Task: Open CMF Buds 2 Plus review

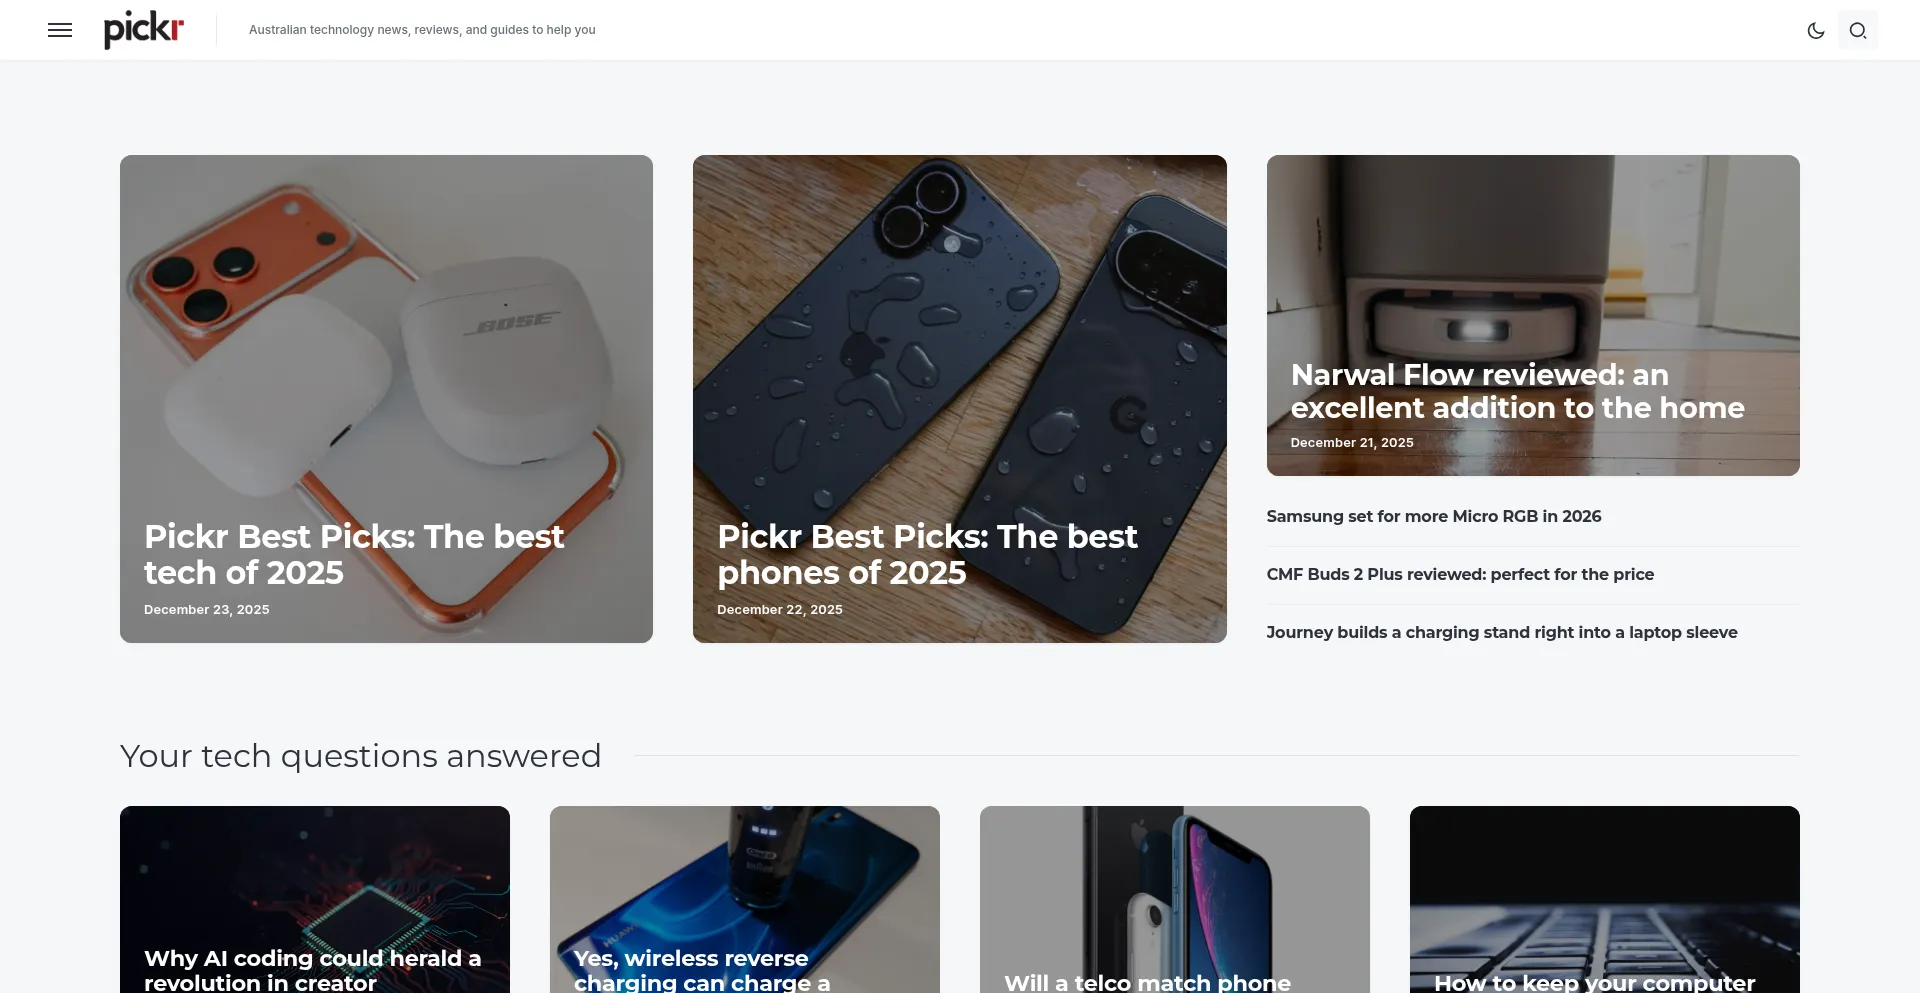Action: (1460, 574)
